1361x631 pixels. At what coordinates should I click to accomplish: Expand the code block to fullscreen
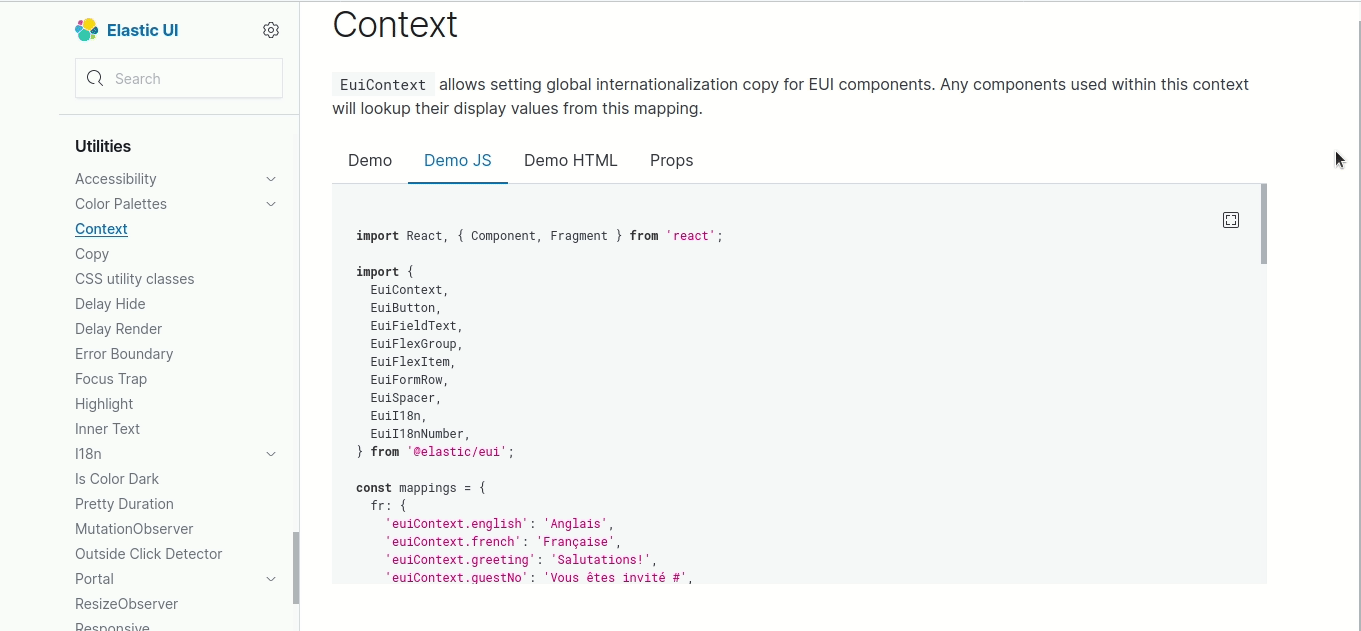(x=1230, y=219)
